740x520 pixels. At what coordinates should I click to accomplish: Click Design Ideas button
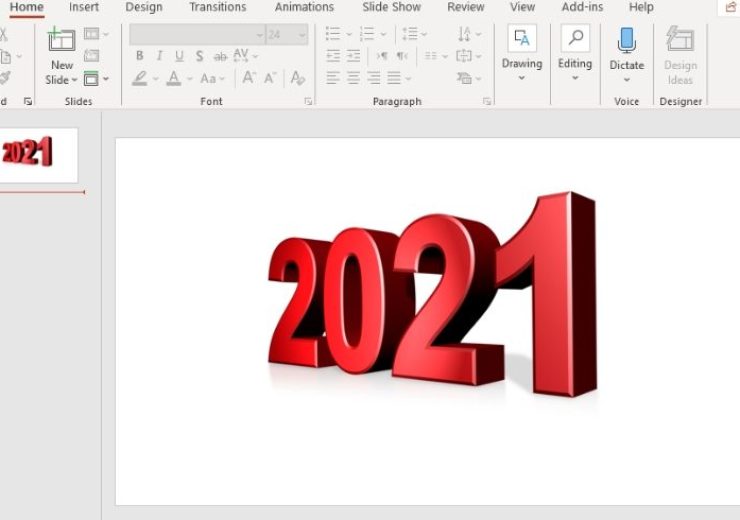click(x=680, y=55)
